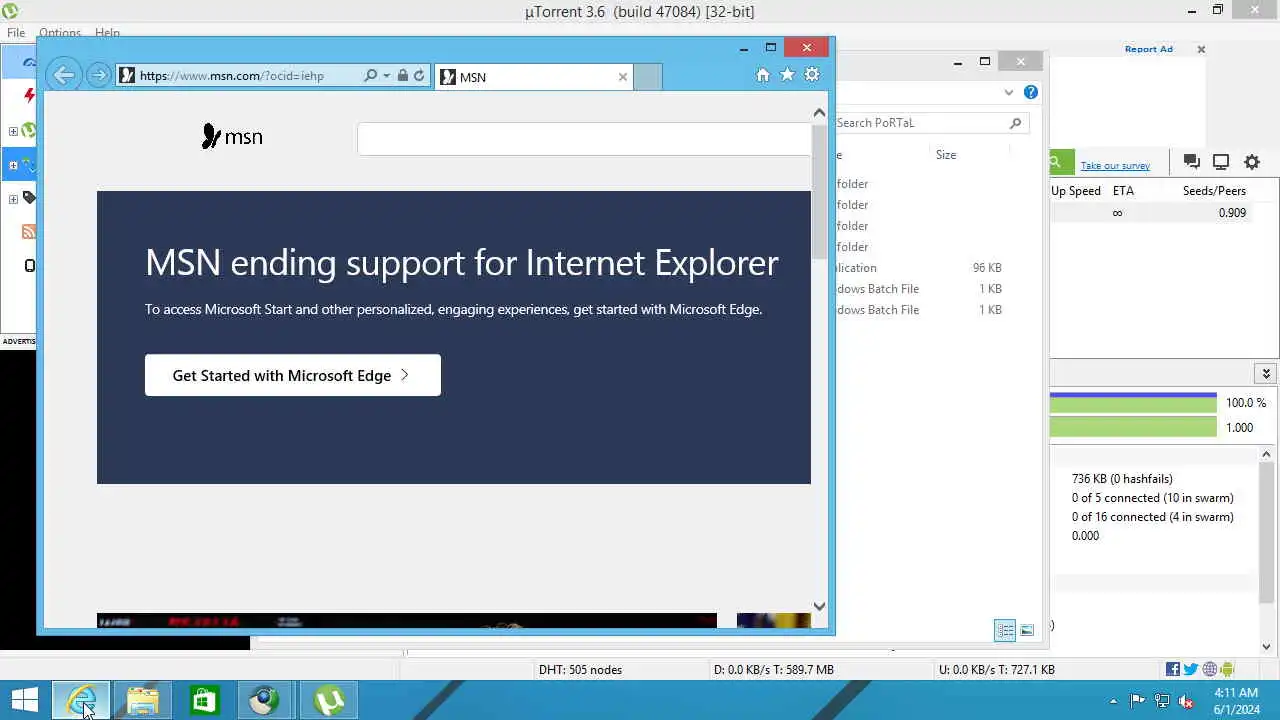The image size is (1280, 720).
Task: Open the Facebook icon in status bar
Action: point(1173,669)
